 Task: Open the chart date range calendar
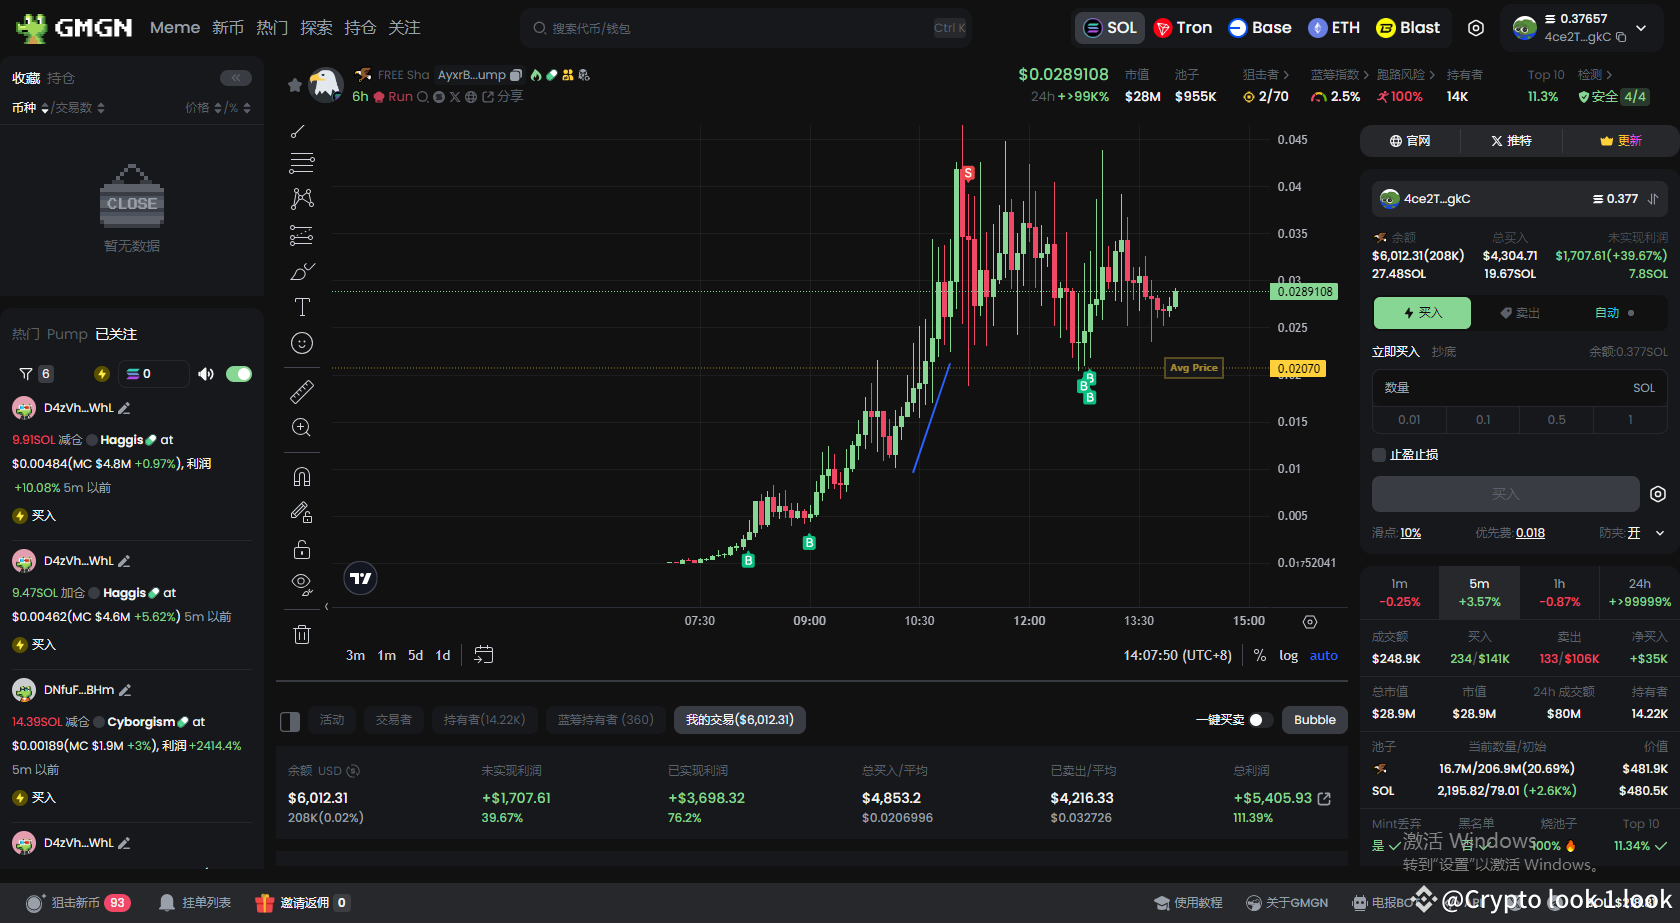point(484,655)
